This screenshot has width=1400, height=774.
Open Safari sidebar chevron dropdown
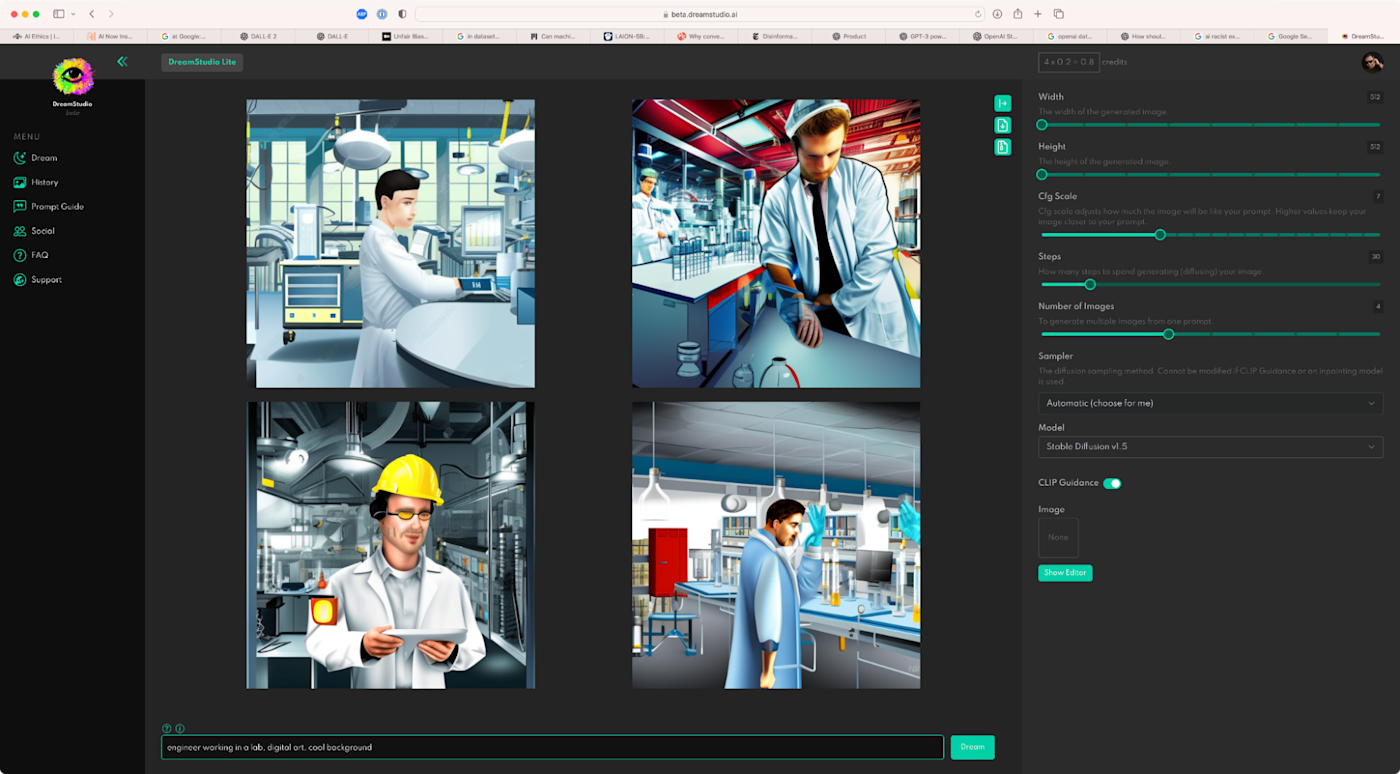coord(73,14)
